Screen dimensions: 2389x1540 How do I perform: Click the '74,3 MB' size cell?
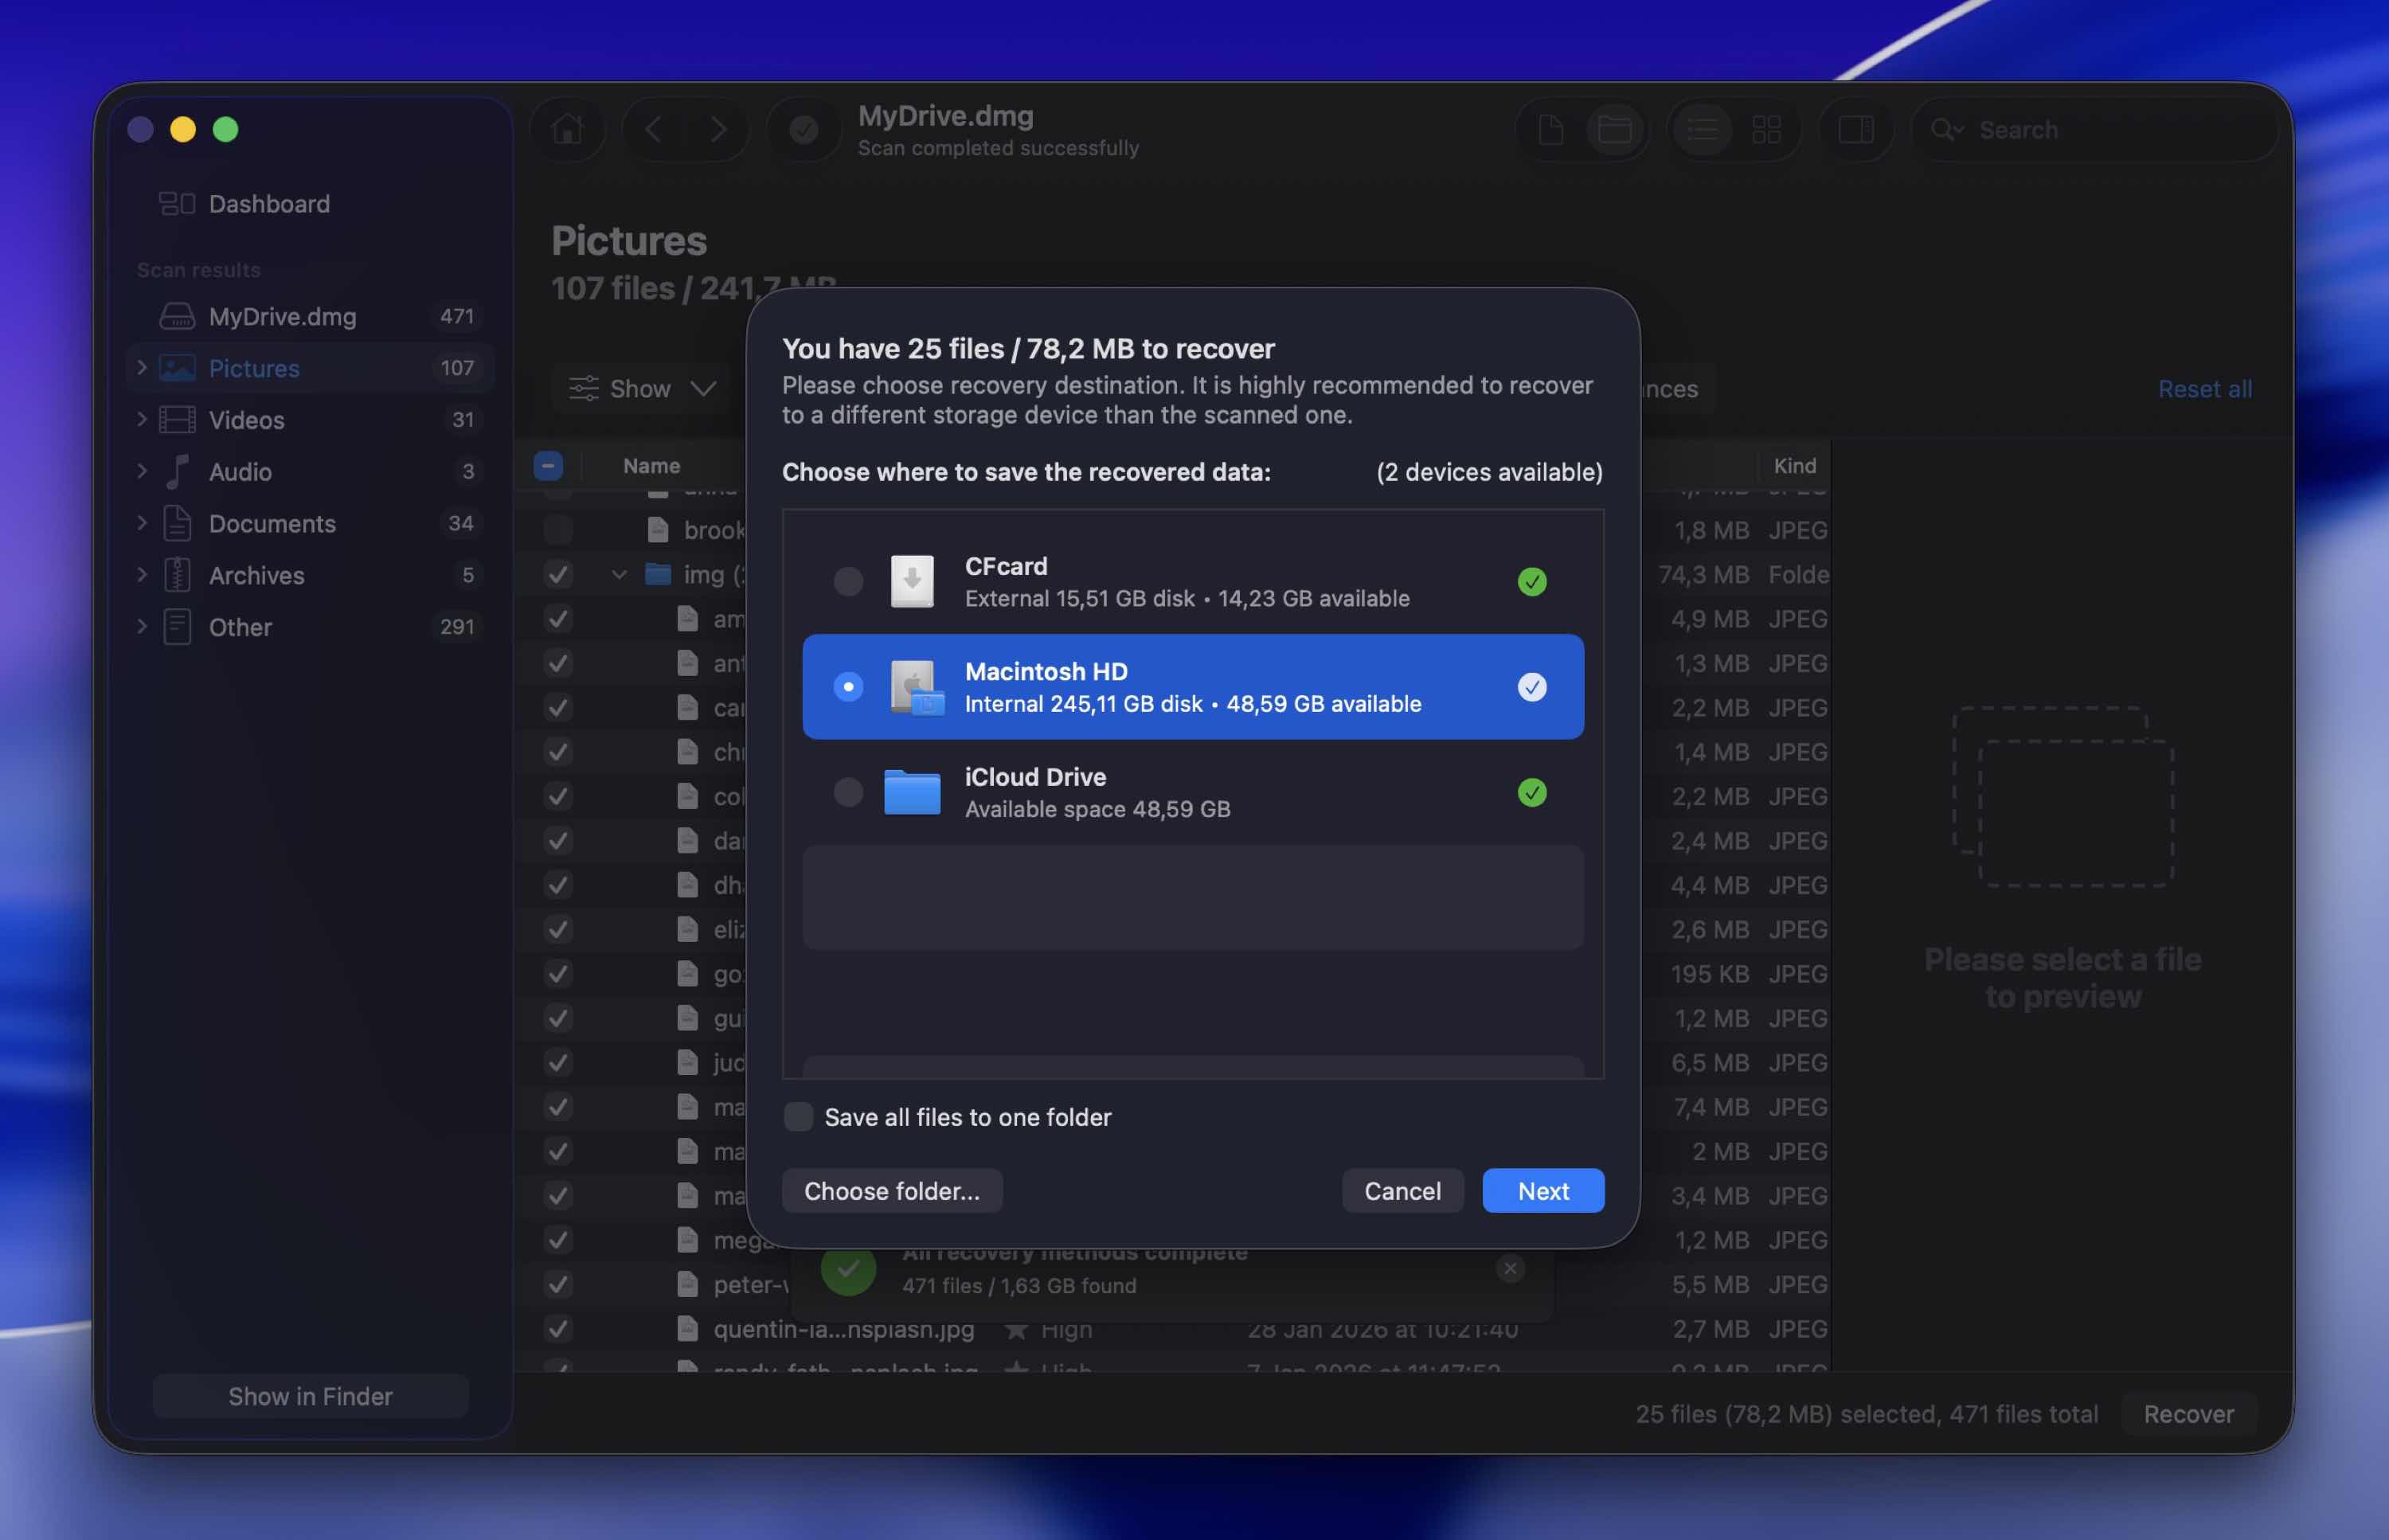pyautogui.click(x=1703, y=575)
